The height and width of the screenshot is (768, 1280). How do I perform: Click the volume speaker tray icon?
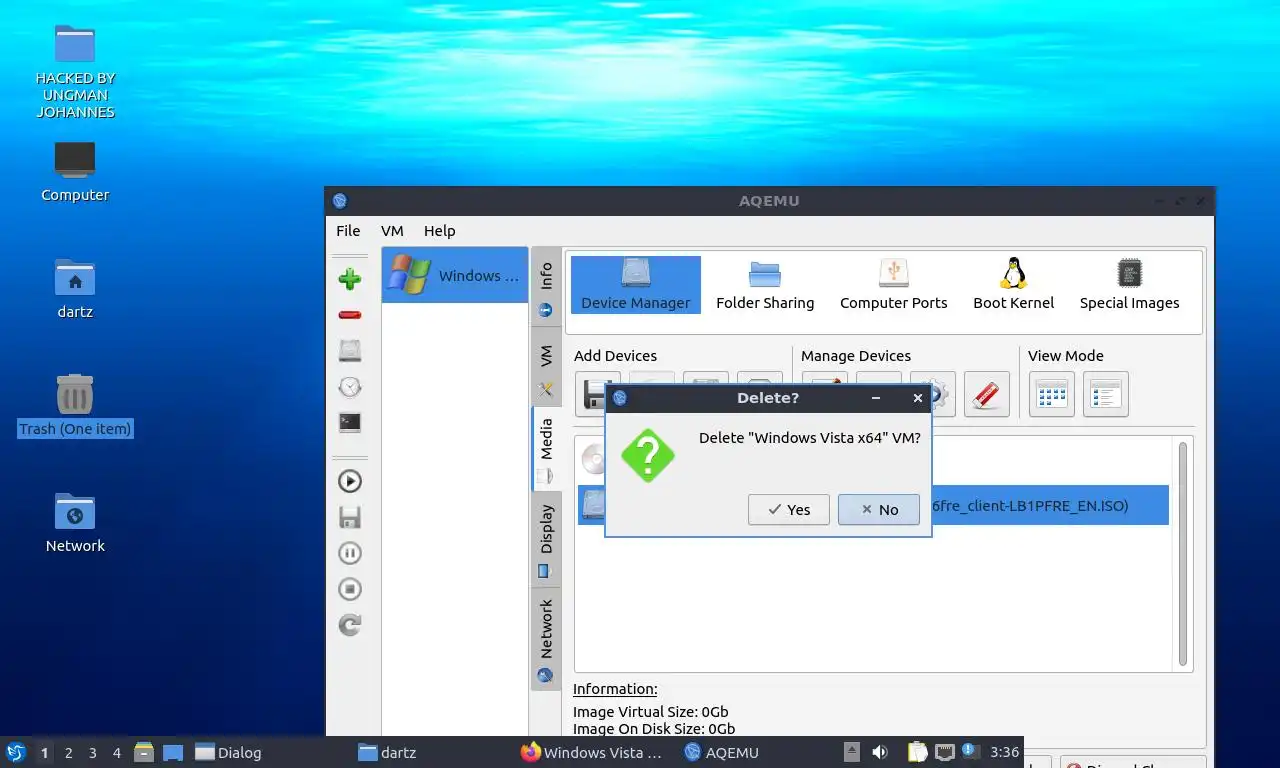(880, 752)
